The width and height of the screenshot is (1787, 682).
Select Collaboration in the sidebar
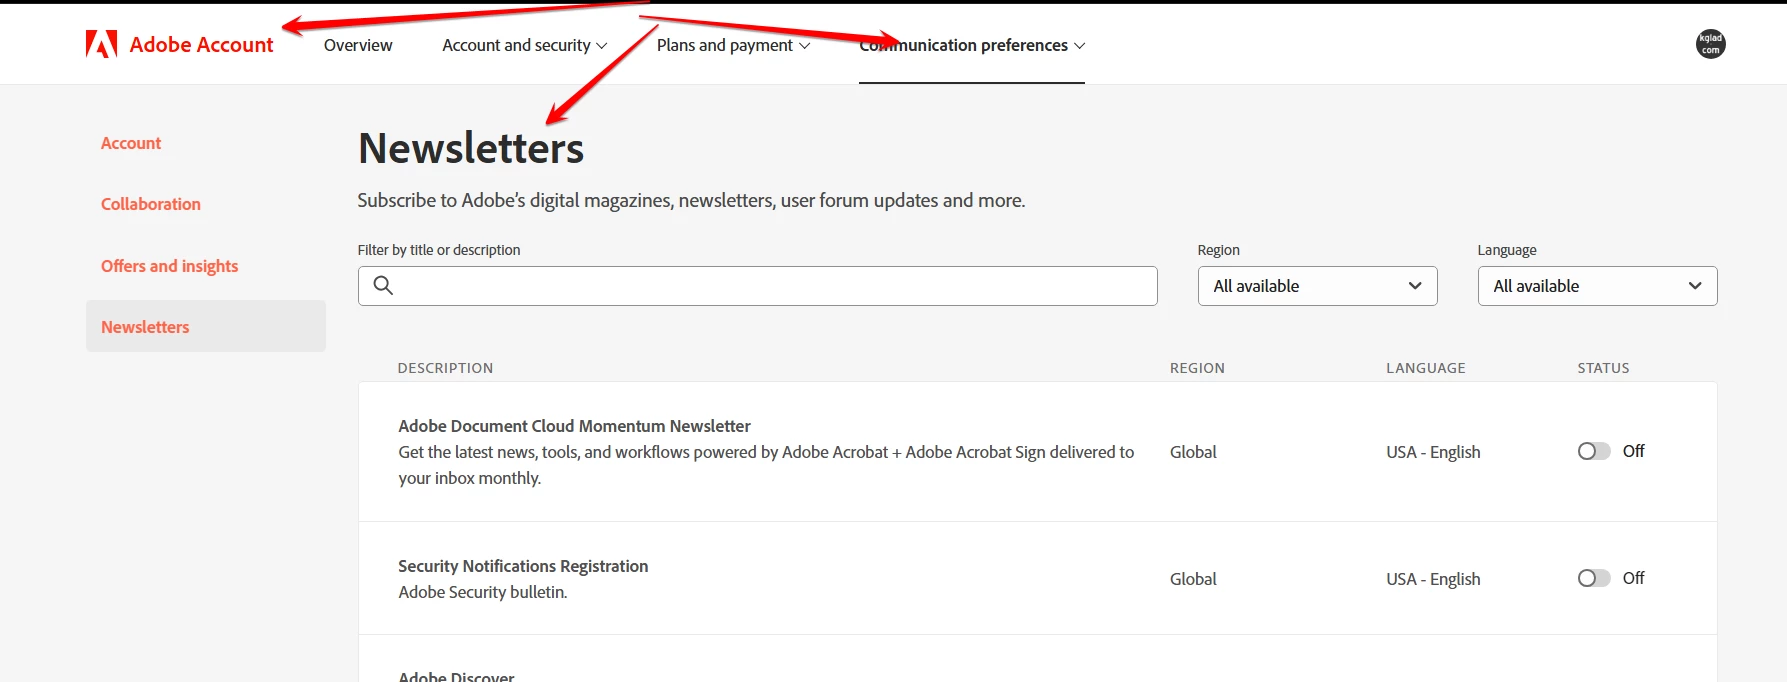click(x=151, y=204)
